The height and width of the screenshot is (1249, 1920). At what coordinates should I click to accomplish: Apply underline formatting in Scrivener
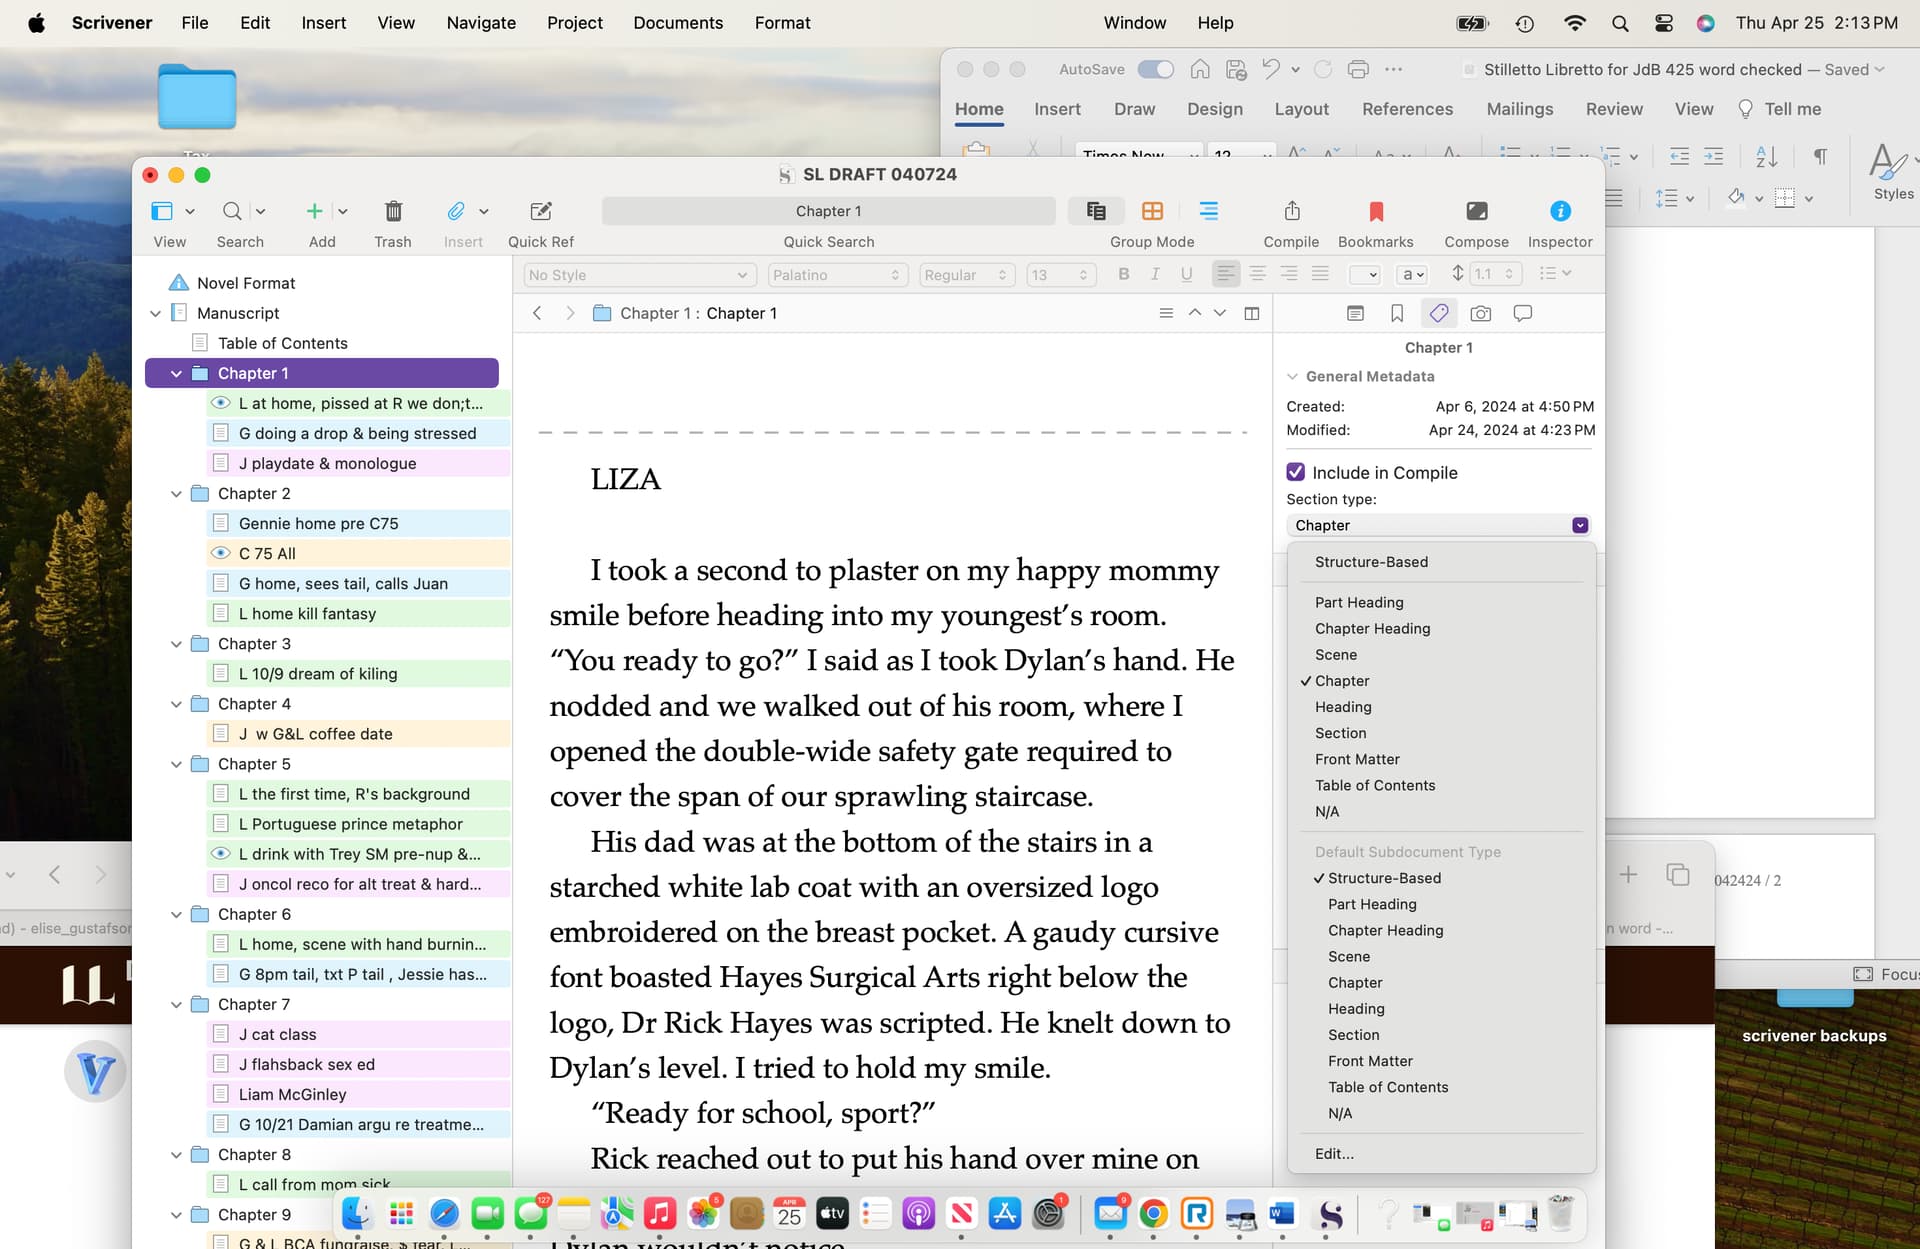[x=1186, y=274]
